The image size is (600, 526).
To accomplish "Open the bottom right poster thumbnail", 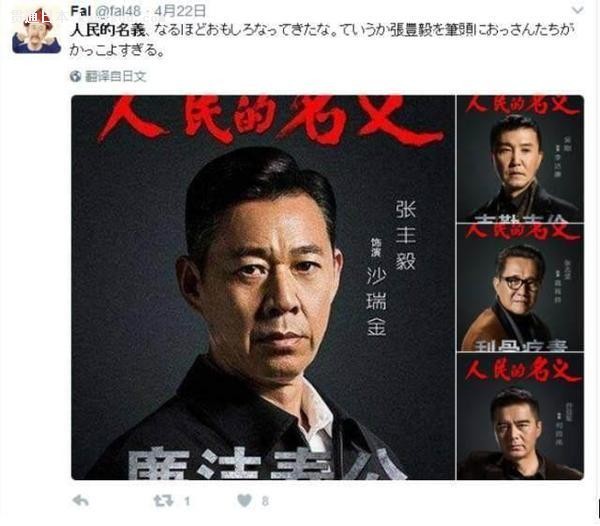I will (520, 416).
